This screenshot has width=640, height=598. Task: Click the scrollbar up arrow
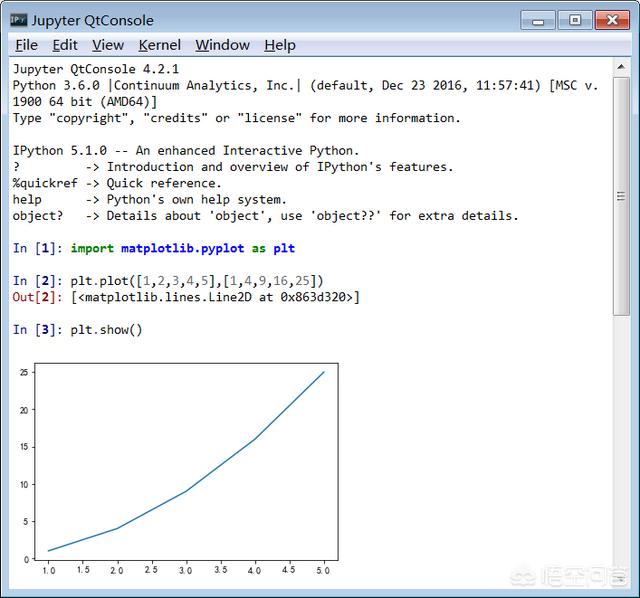pos(621,69)
